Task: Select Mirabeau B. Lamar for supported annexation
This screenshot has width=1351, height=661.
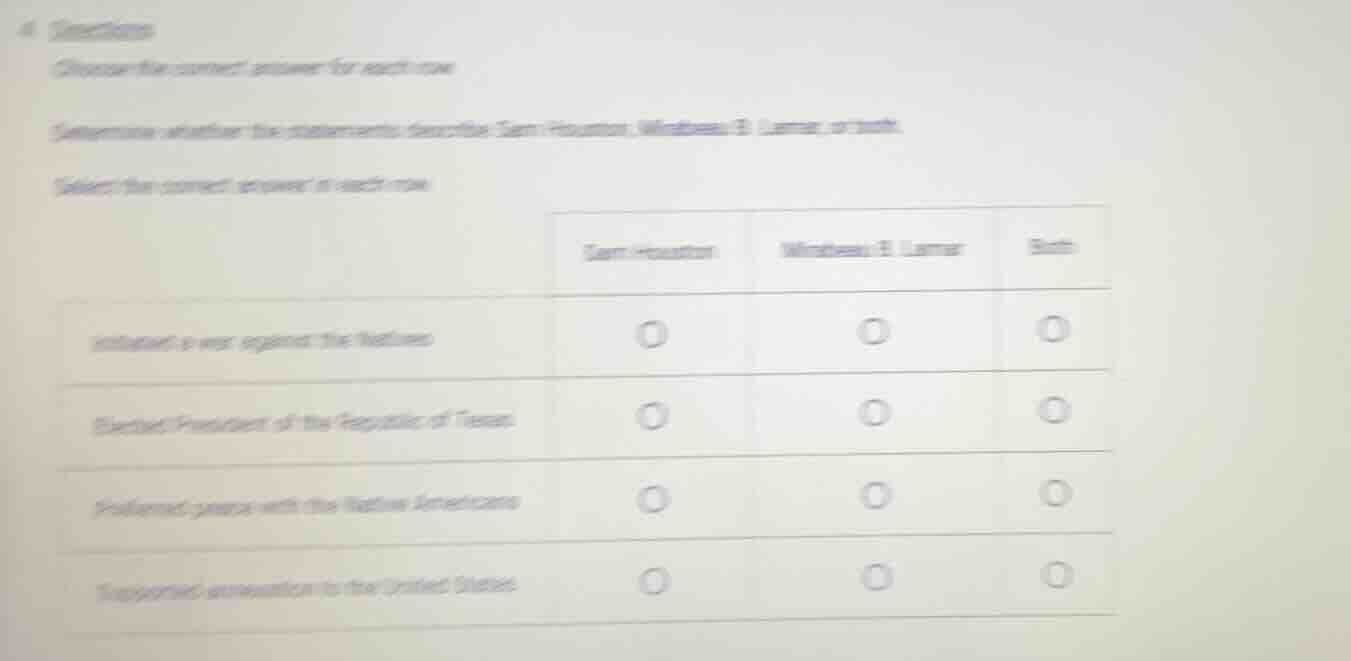Action: [875, 575]
